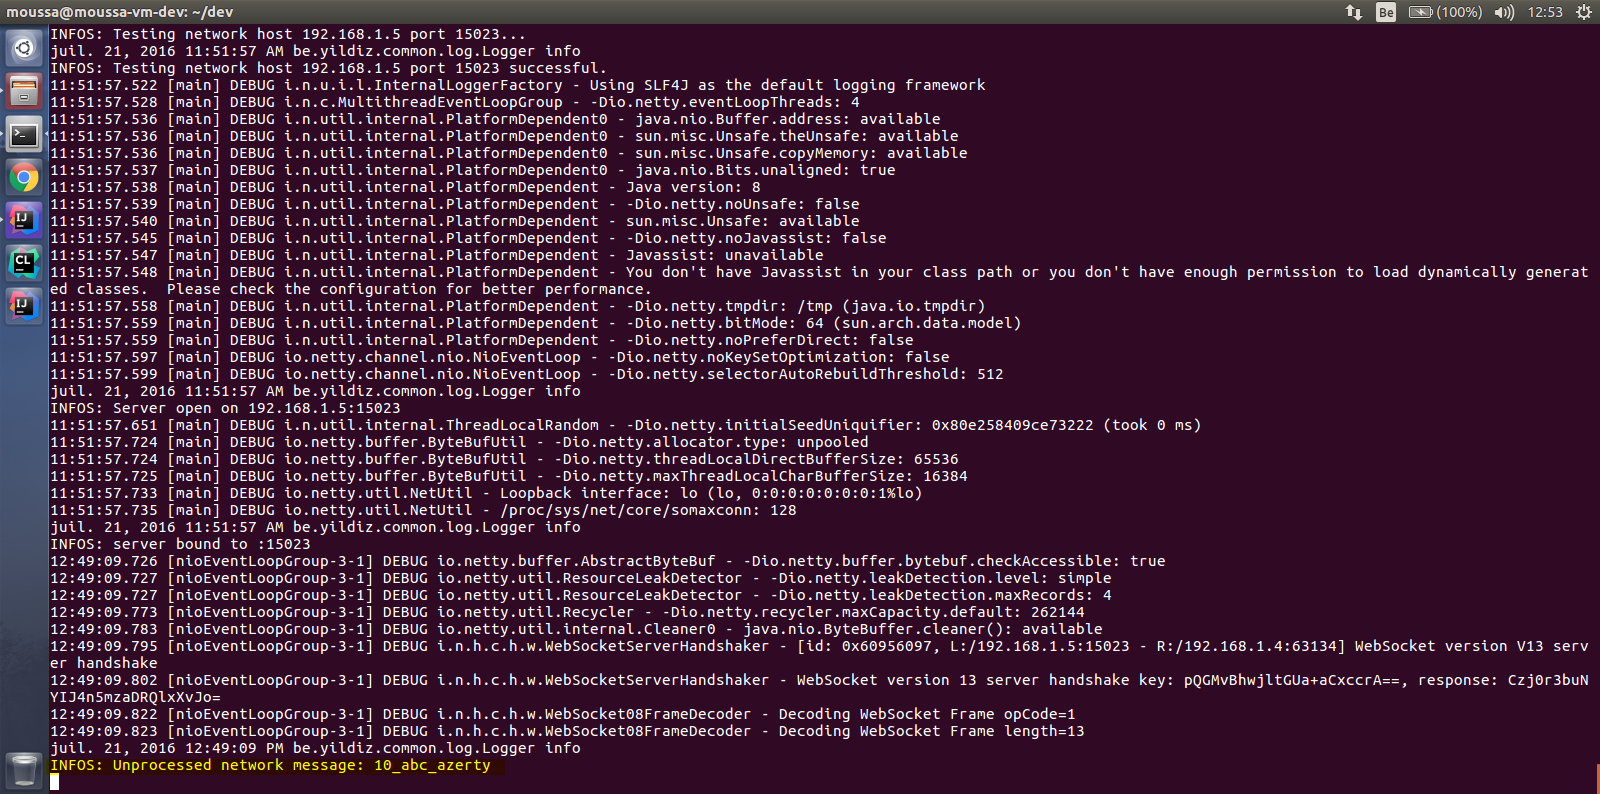Click the text '-Dio.netty.noUnsafe: false'
This screenshot has width=1600, height=794.
(742, 204)
